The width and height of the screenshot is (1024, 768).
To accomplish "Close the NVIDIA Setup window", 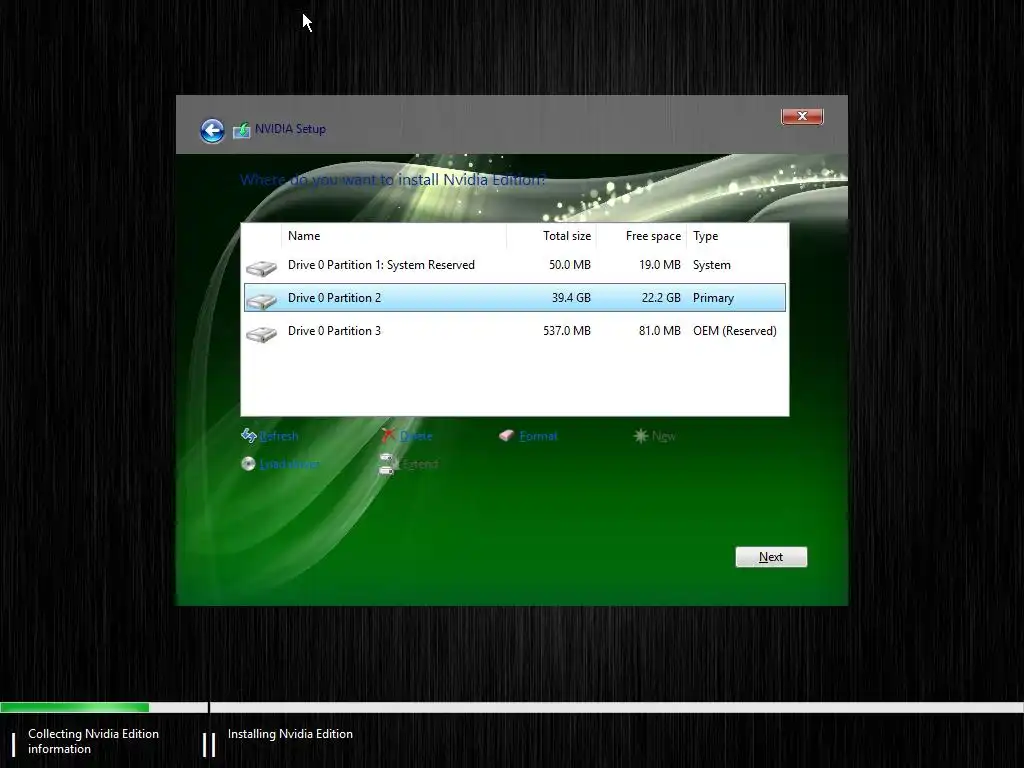I will [802, 116].
